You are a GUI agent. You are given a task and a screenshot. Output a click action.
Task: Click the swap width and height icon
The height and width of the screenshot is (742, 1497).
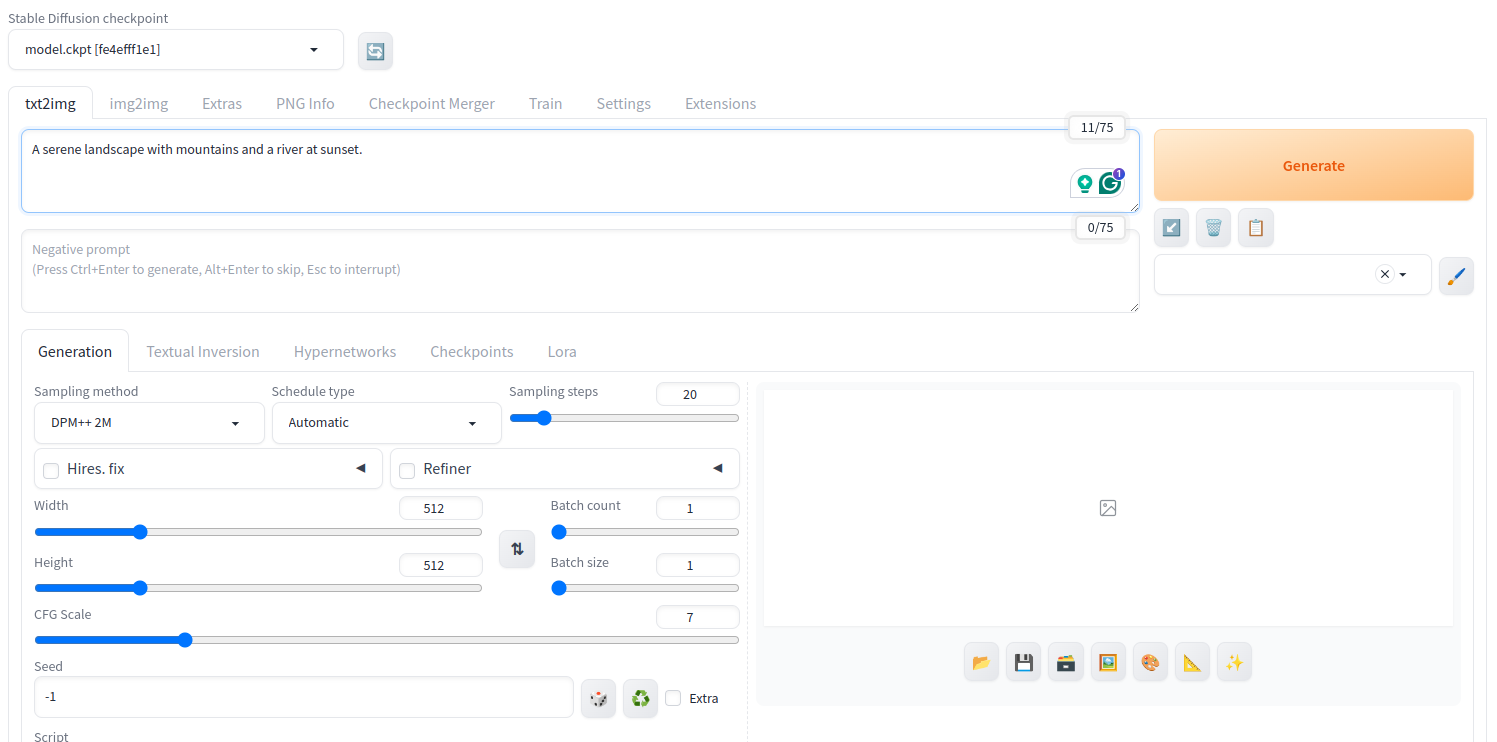point(517,549)
